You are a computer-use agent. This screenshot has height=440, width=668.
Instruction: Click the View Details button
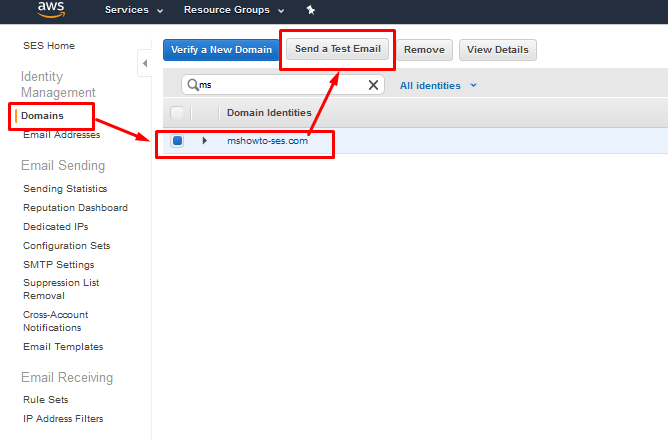[498, 50]
